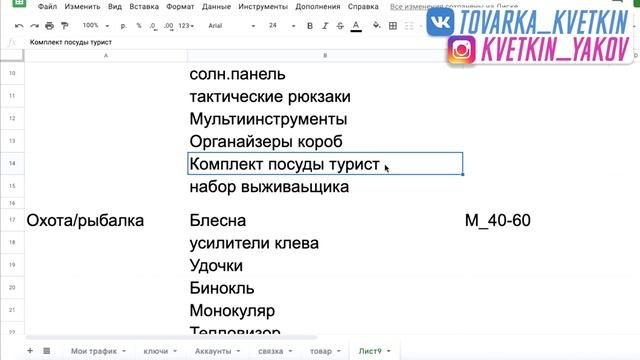Apply percent format button
The image size is (640, 360).
(x=139, y=26)
